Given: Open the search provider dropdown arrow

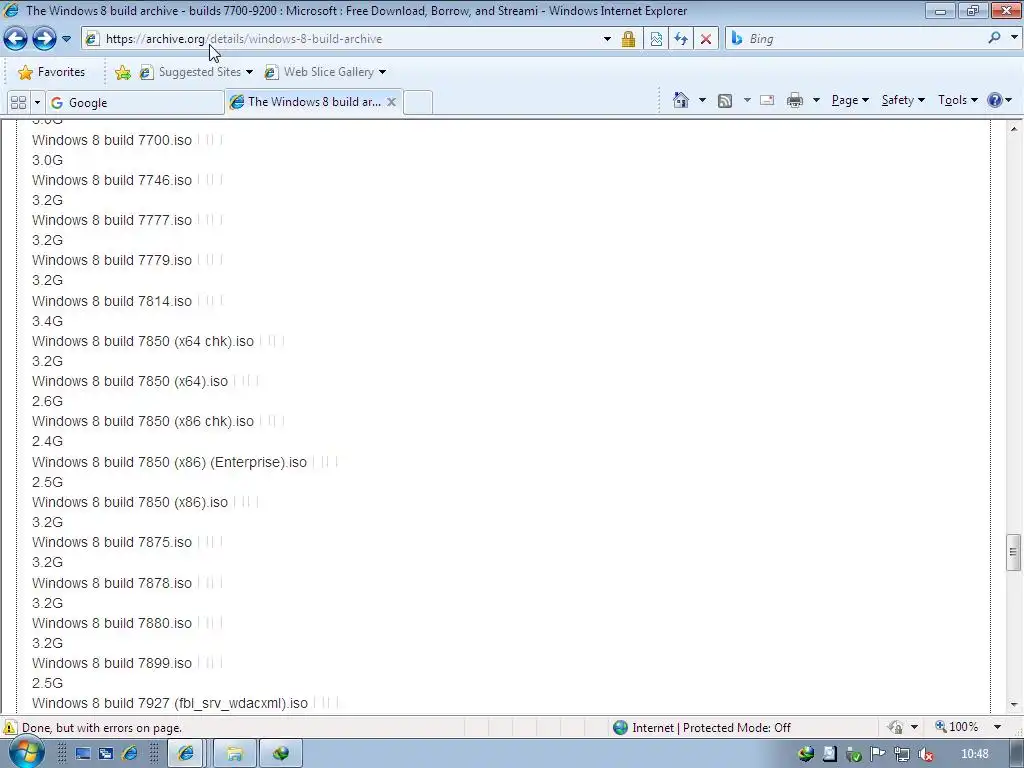Looking at the screenshot, I should coord(1014,38).
